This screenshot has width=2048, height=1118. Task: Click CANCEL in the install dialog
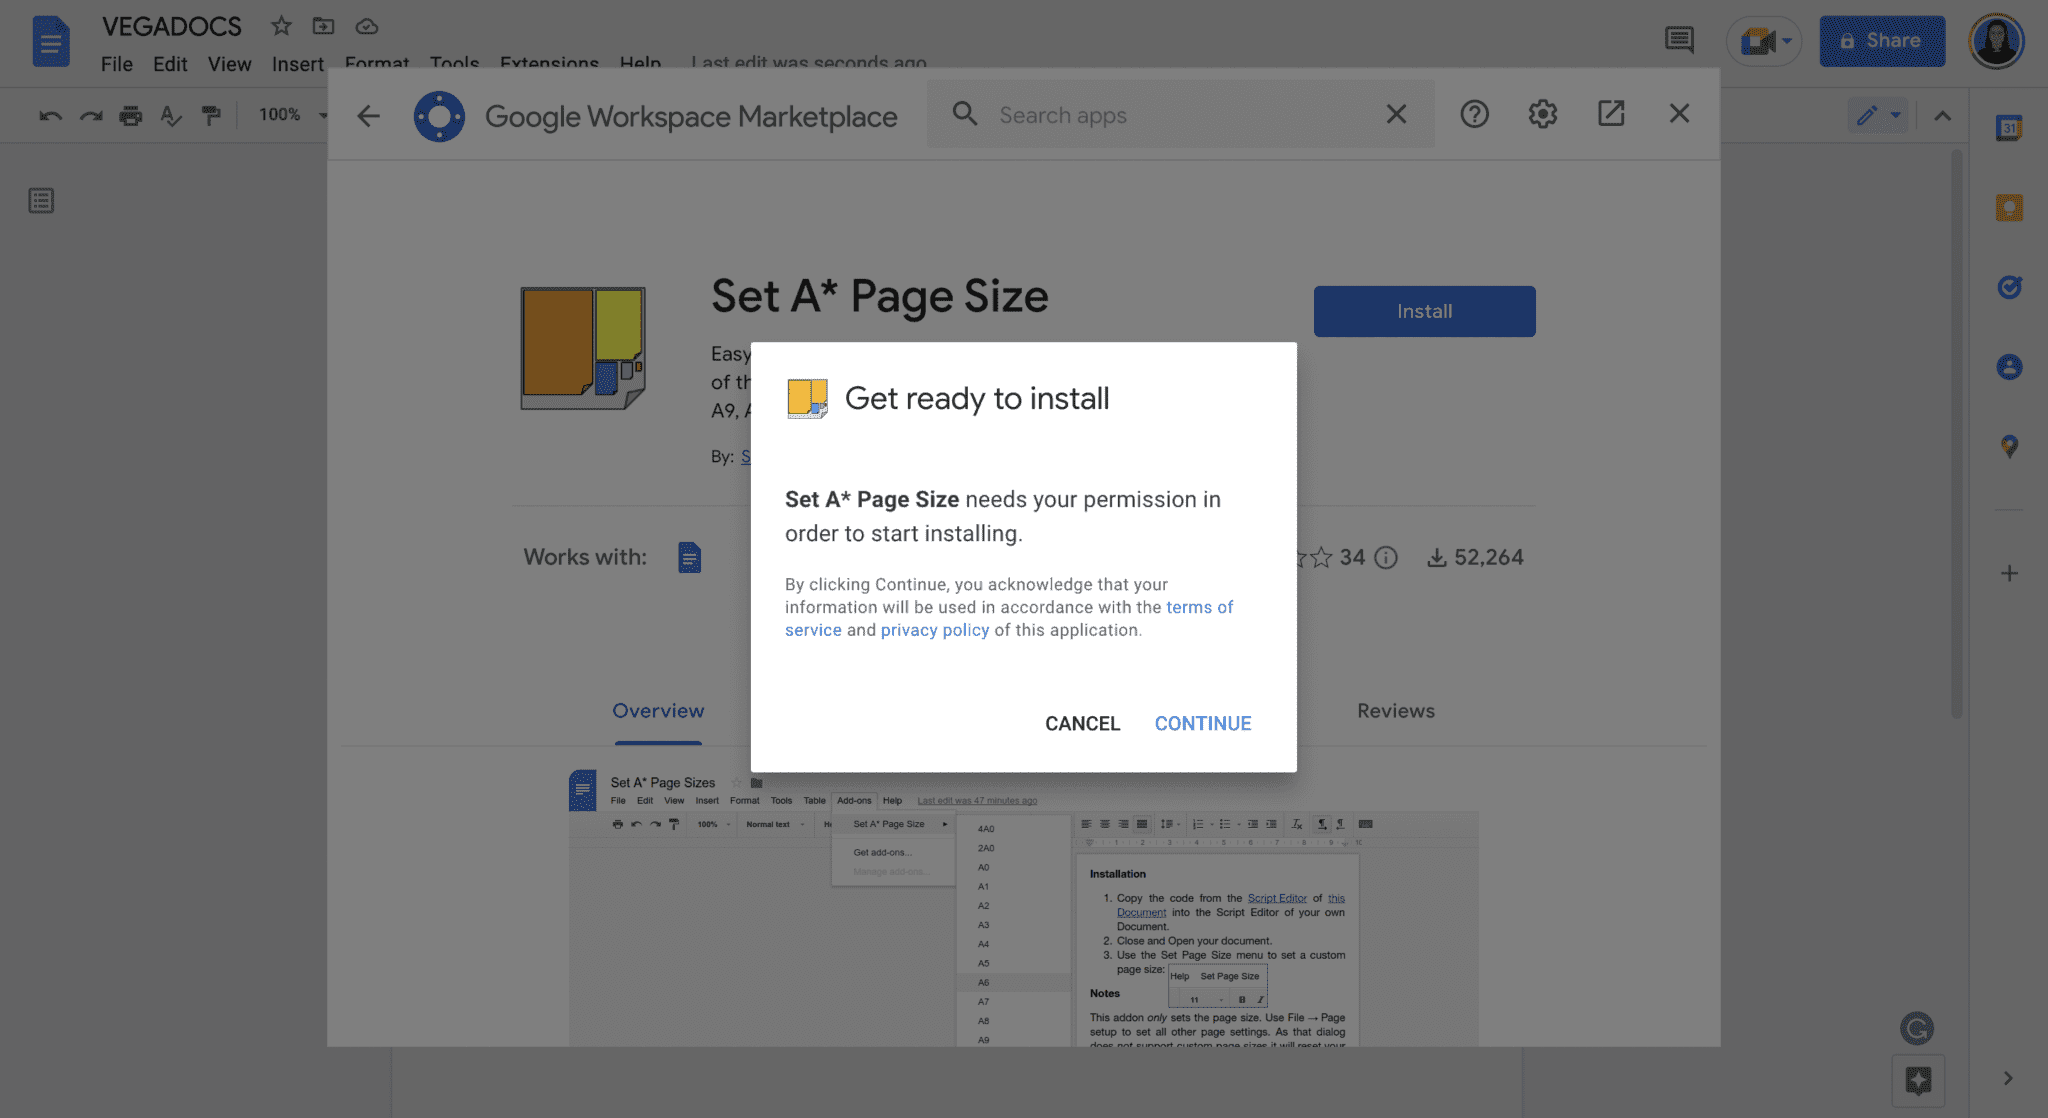pos(1082,723)
